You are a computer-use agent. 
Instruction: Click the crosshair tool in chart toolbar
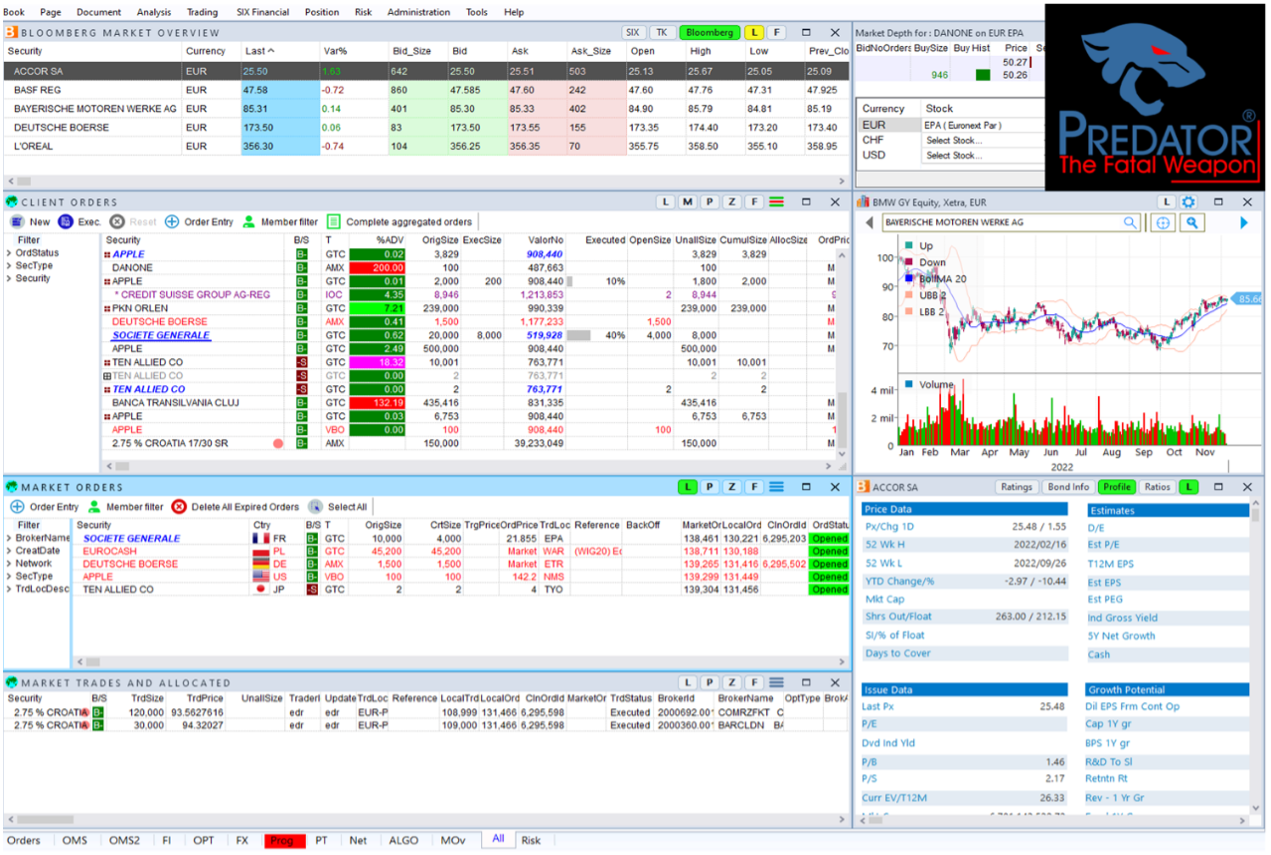coord(1163,223)
